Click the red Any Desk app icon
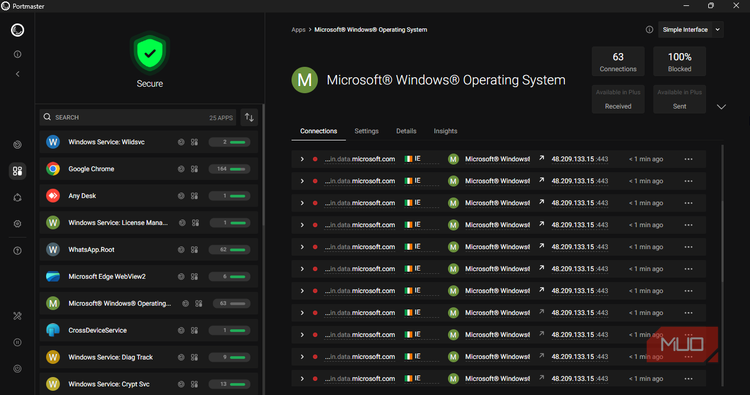Viewport: 750px width, 395px height. [x=53, y=196]
